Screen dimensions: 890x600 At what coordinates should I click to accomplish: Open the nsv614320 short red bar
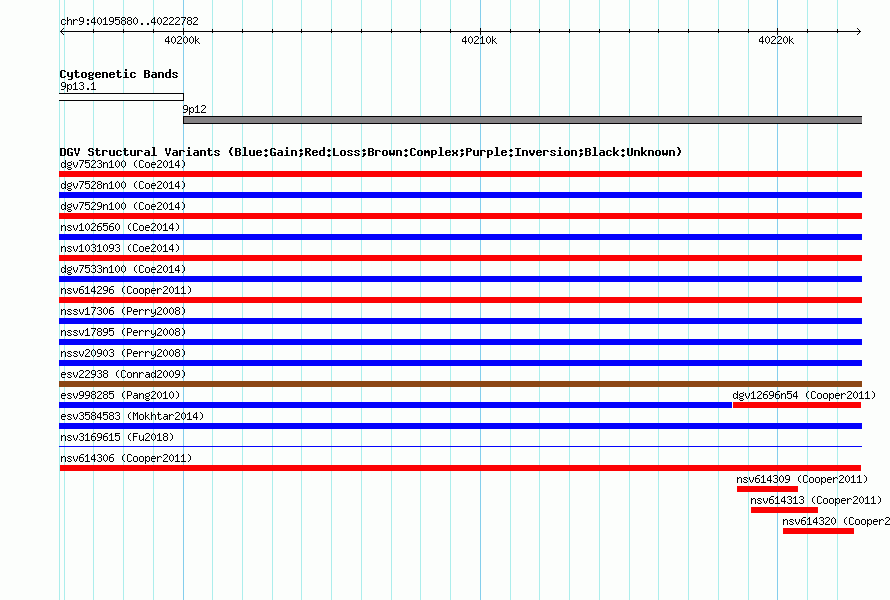point(818,531)
